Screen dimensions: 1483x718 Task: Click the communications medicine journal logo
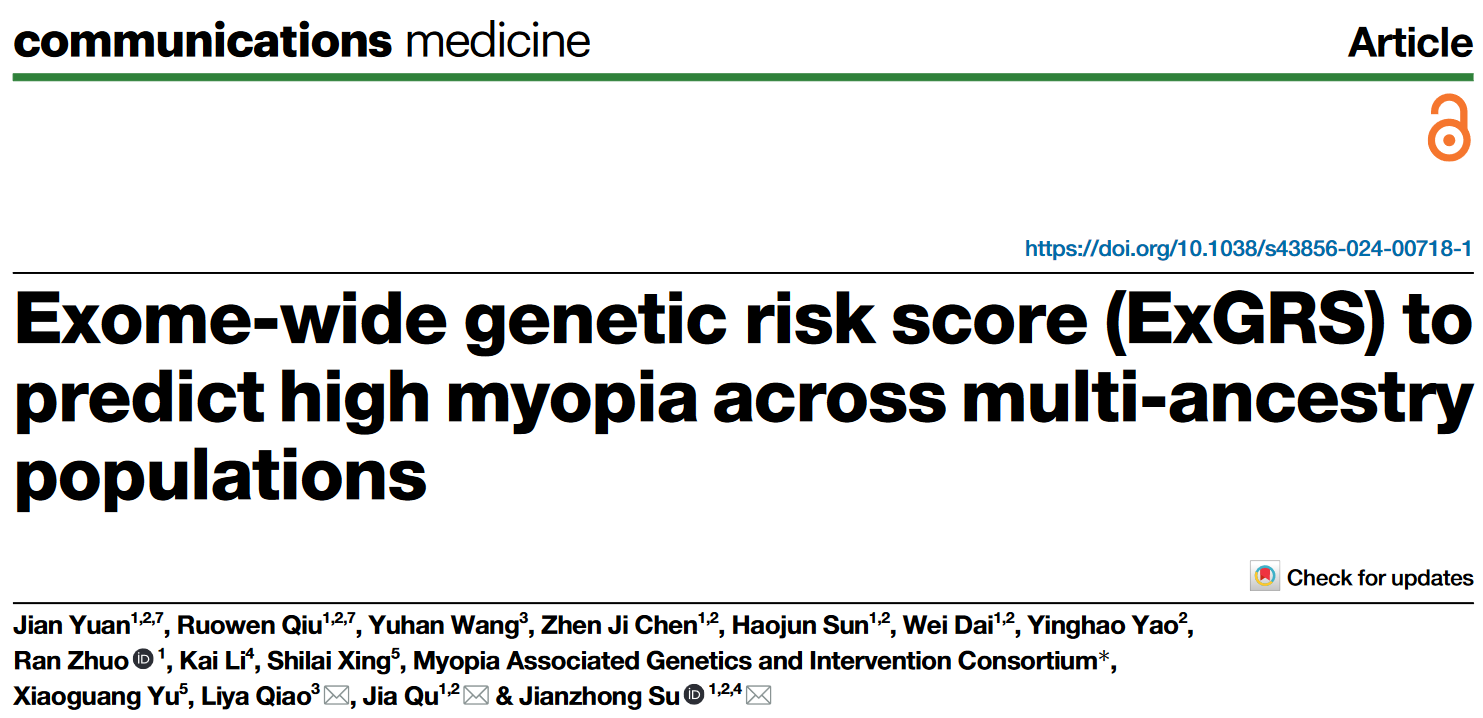(301, 41)
